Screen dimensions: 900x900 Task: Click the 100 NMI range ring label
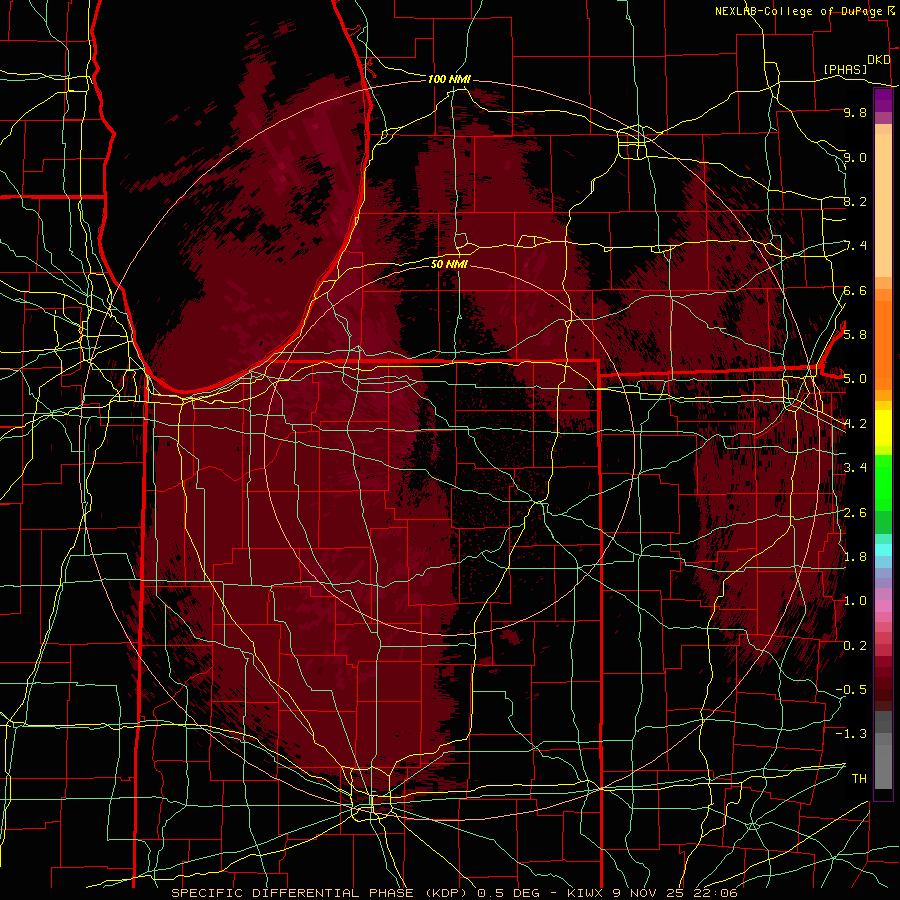(x=449, y=79)
